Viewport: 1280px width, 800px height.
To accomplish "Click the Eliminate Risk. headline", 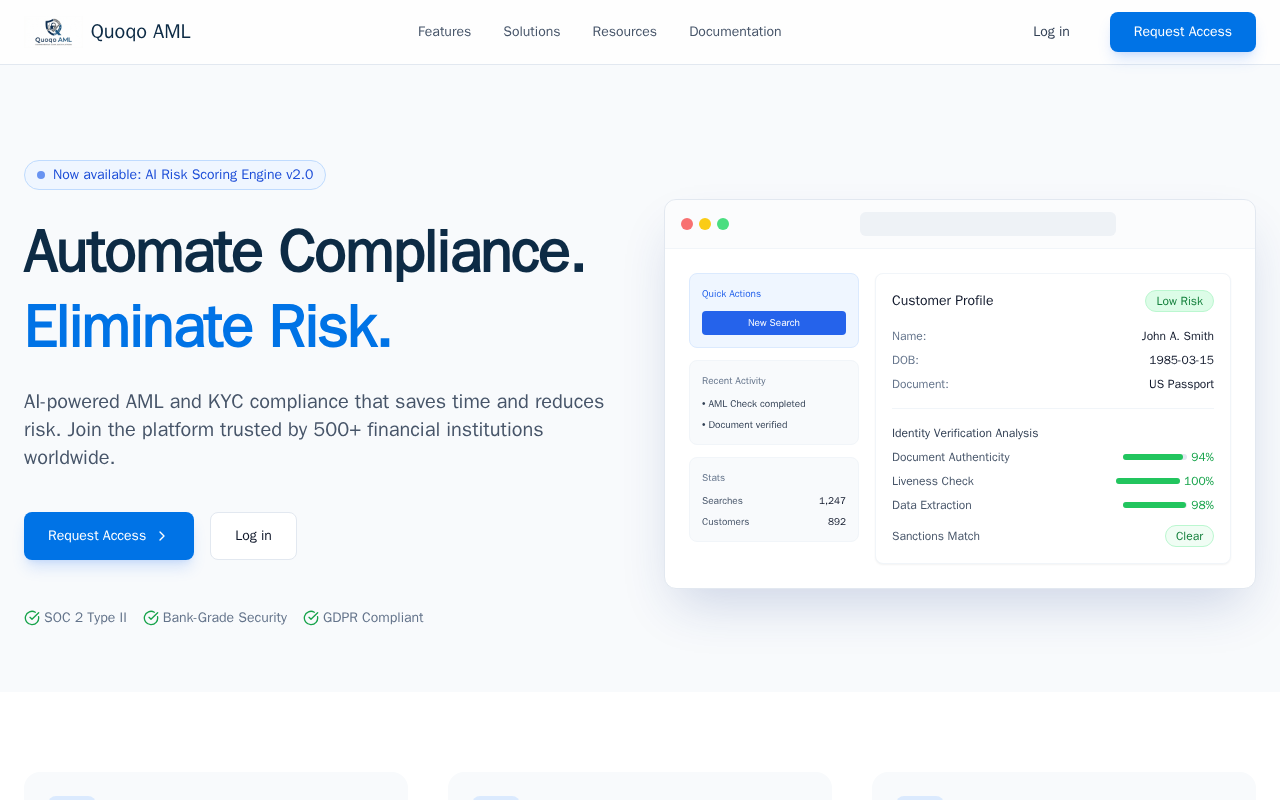I will [208, 327].
